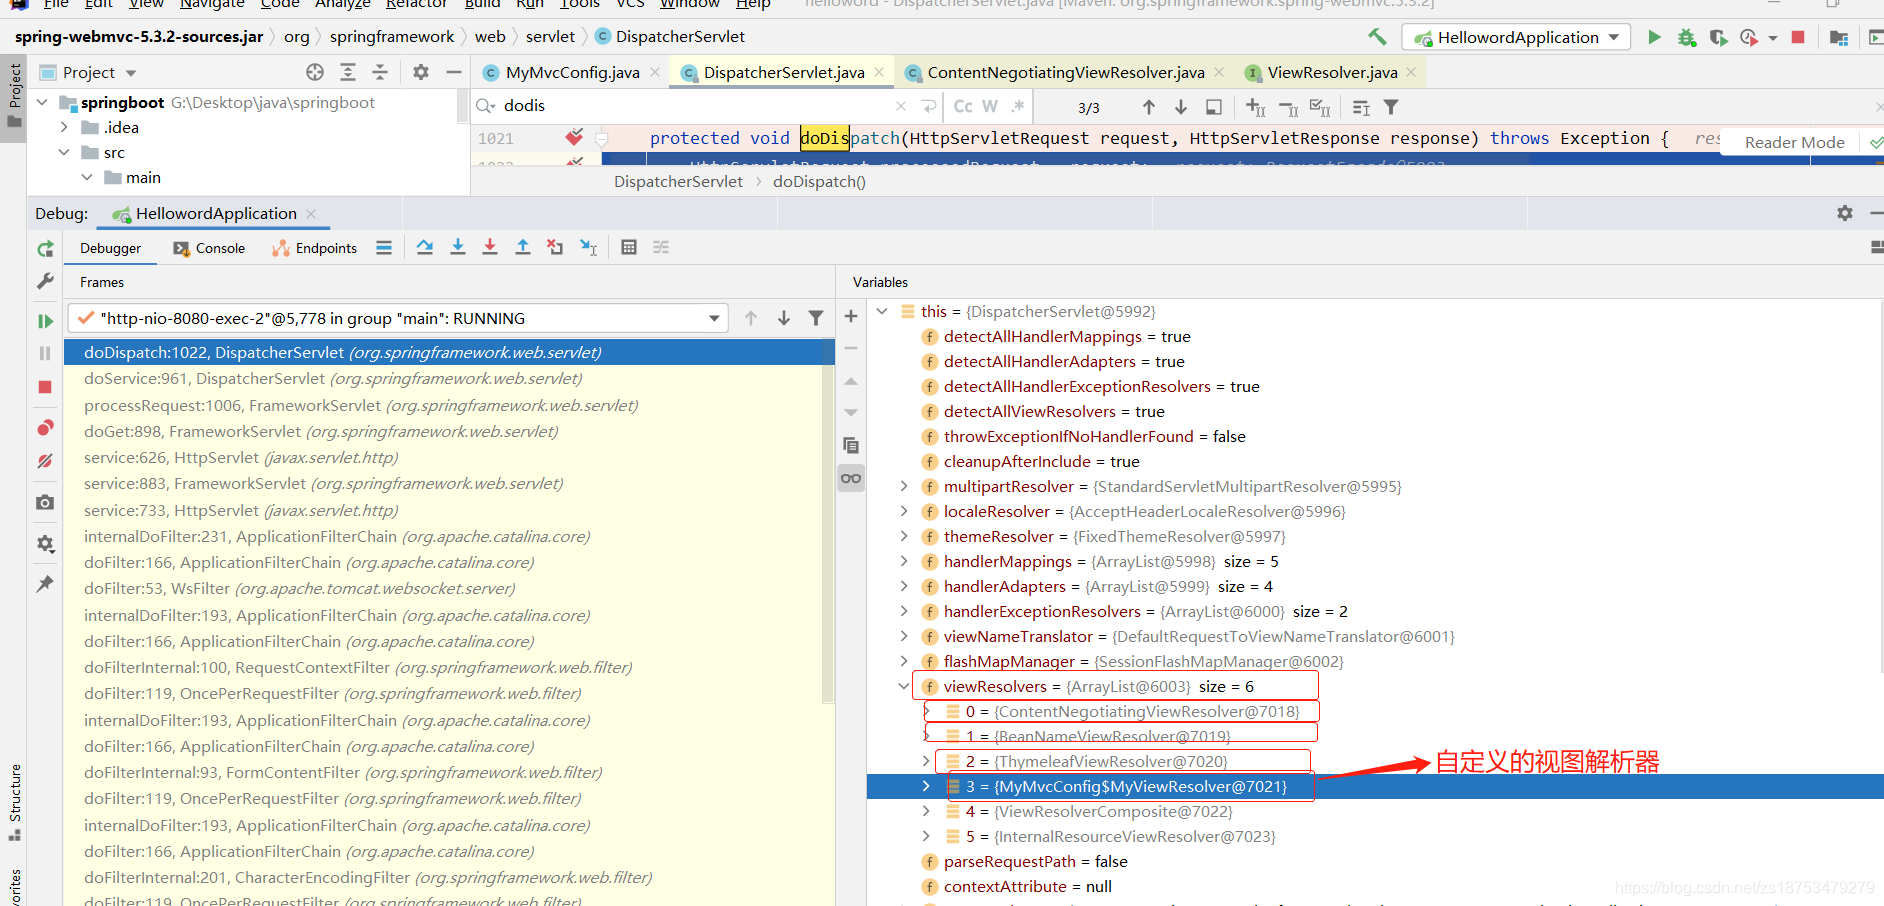Click the 'dodis' search input field
Viewport: 1884px width, 906px height.
(697, 106)
